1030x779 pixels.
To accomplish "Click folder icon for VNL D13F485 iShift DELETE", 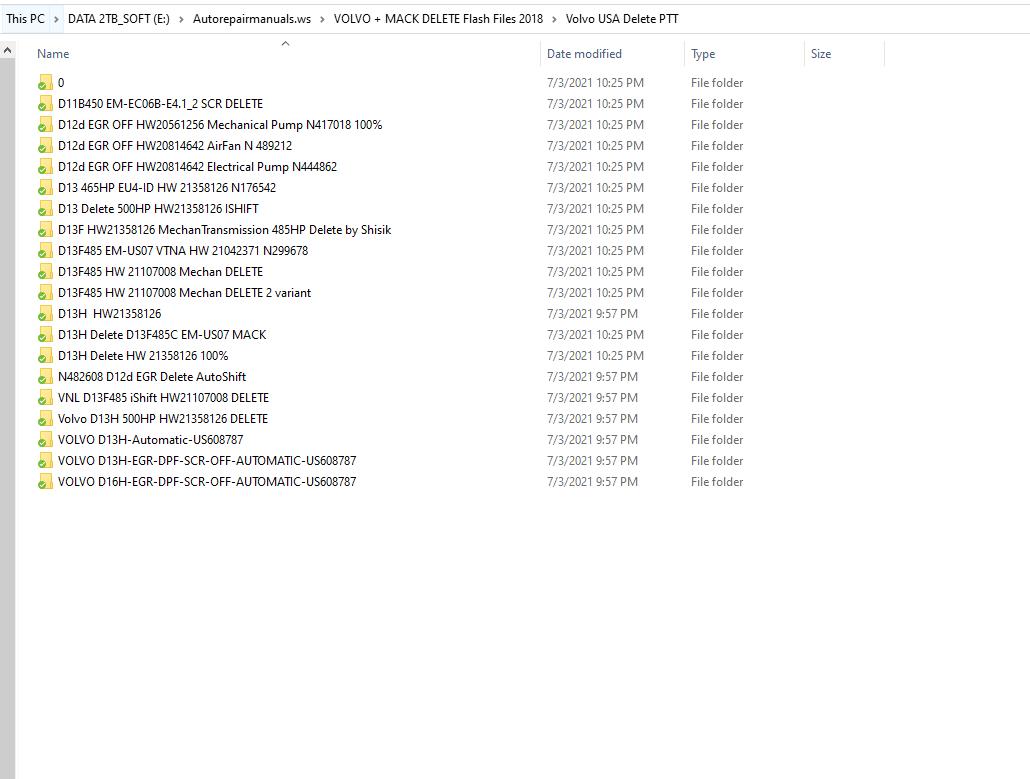I will point(45,398).
